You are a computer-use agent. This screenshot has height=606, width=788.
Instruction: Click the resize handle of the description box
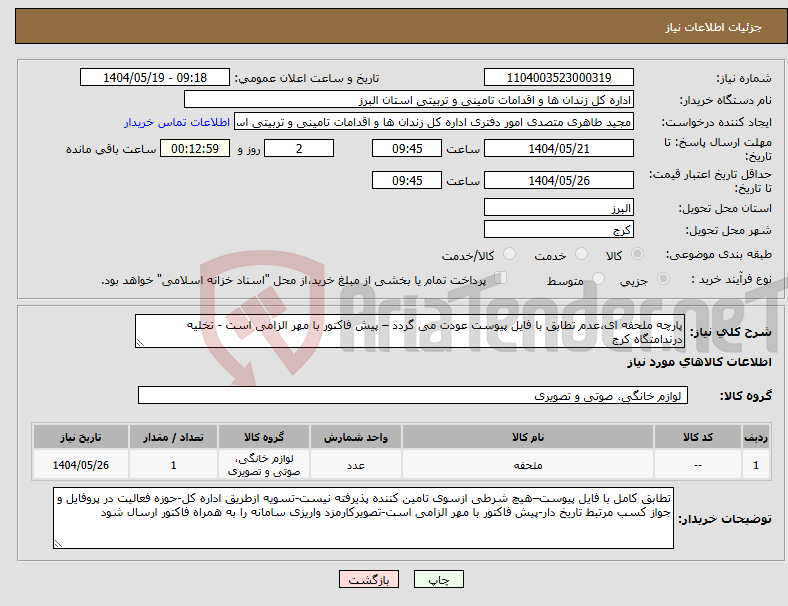[x=140, y=343]
